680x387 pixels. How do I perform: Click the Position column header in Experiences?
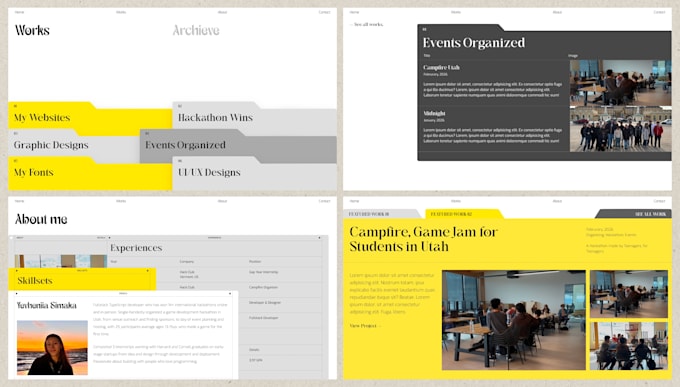click(x=255, y=262)
